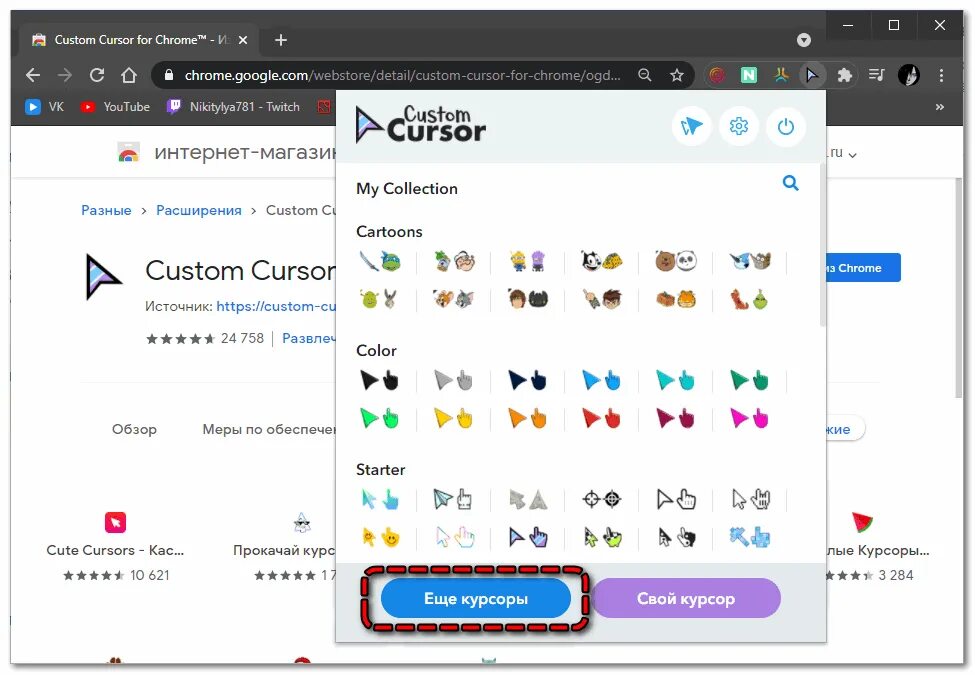Screen dimensions: 975x675
Task: Click the red spiral extension icon
Action: pos(717,75)
